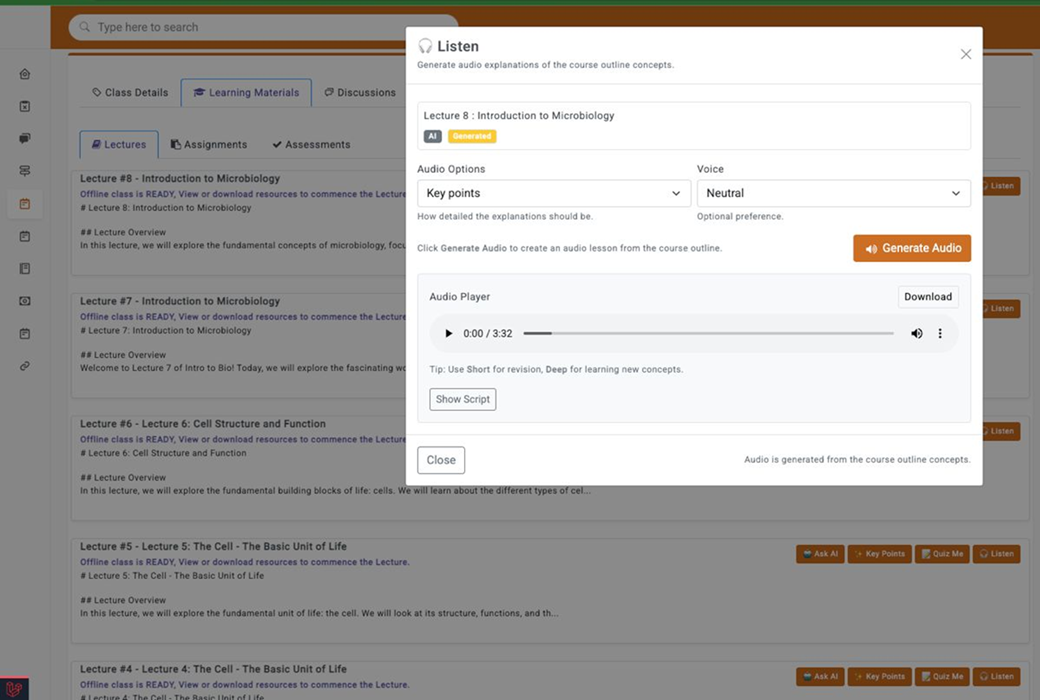Open the Assignments tab
The width and height of the screenshot is (1040, 700).
209,145
